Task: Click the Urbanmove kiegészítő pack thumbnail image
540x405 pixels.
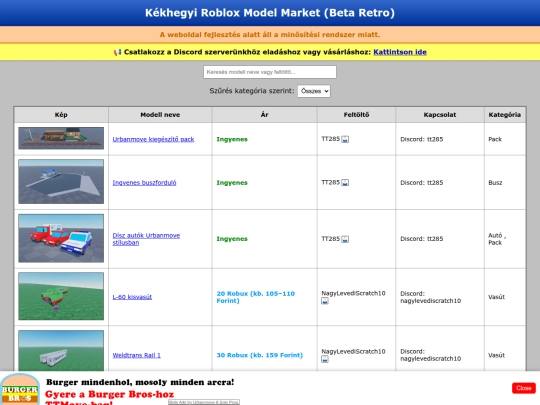Action: coord(61,138)
